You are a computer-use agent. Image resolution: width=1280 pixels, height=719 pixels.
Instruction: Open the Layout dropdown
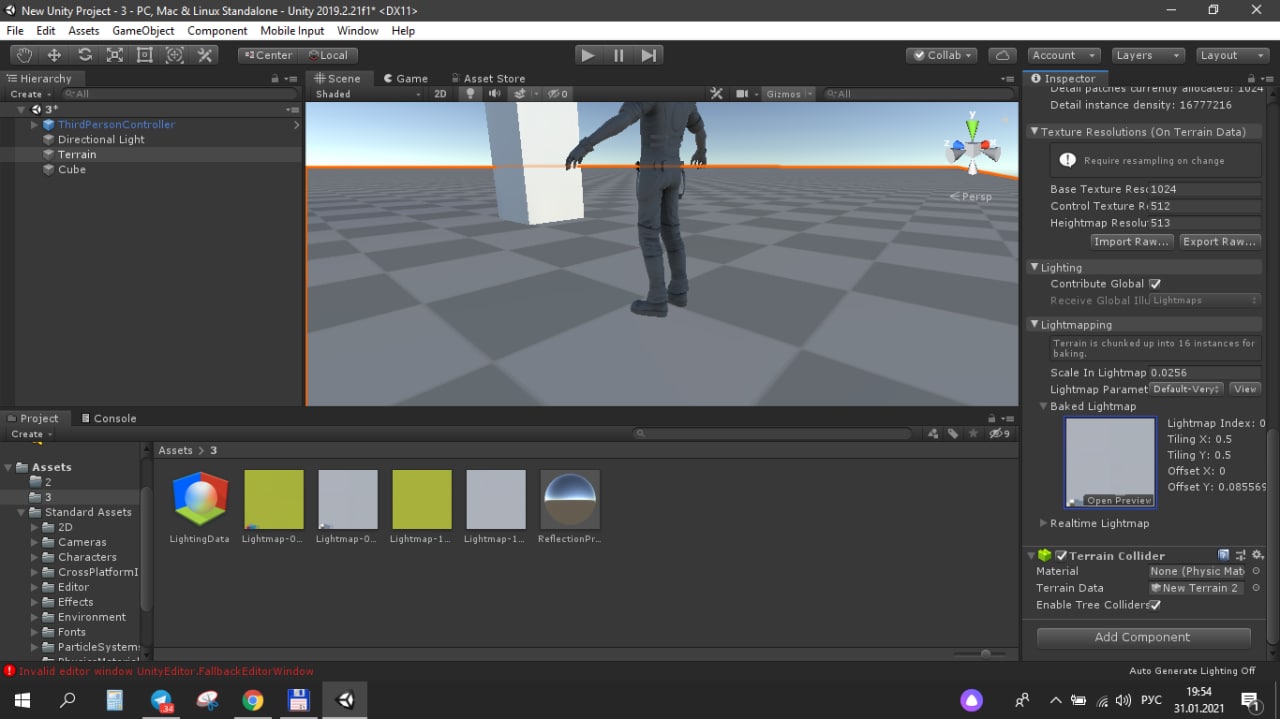click(x=1231, y=55)
